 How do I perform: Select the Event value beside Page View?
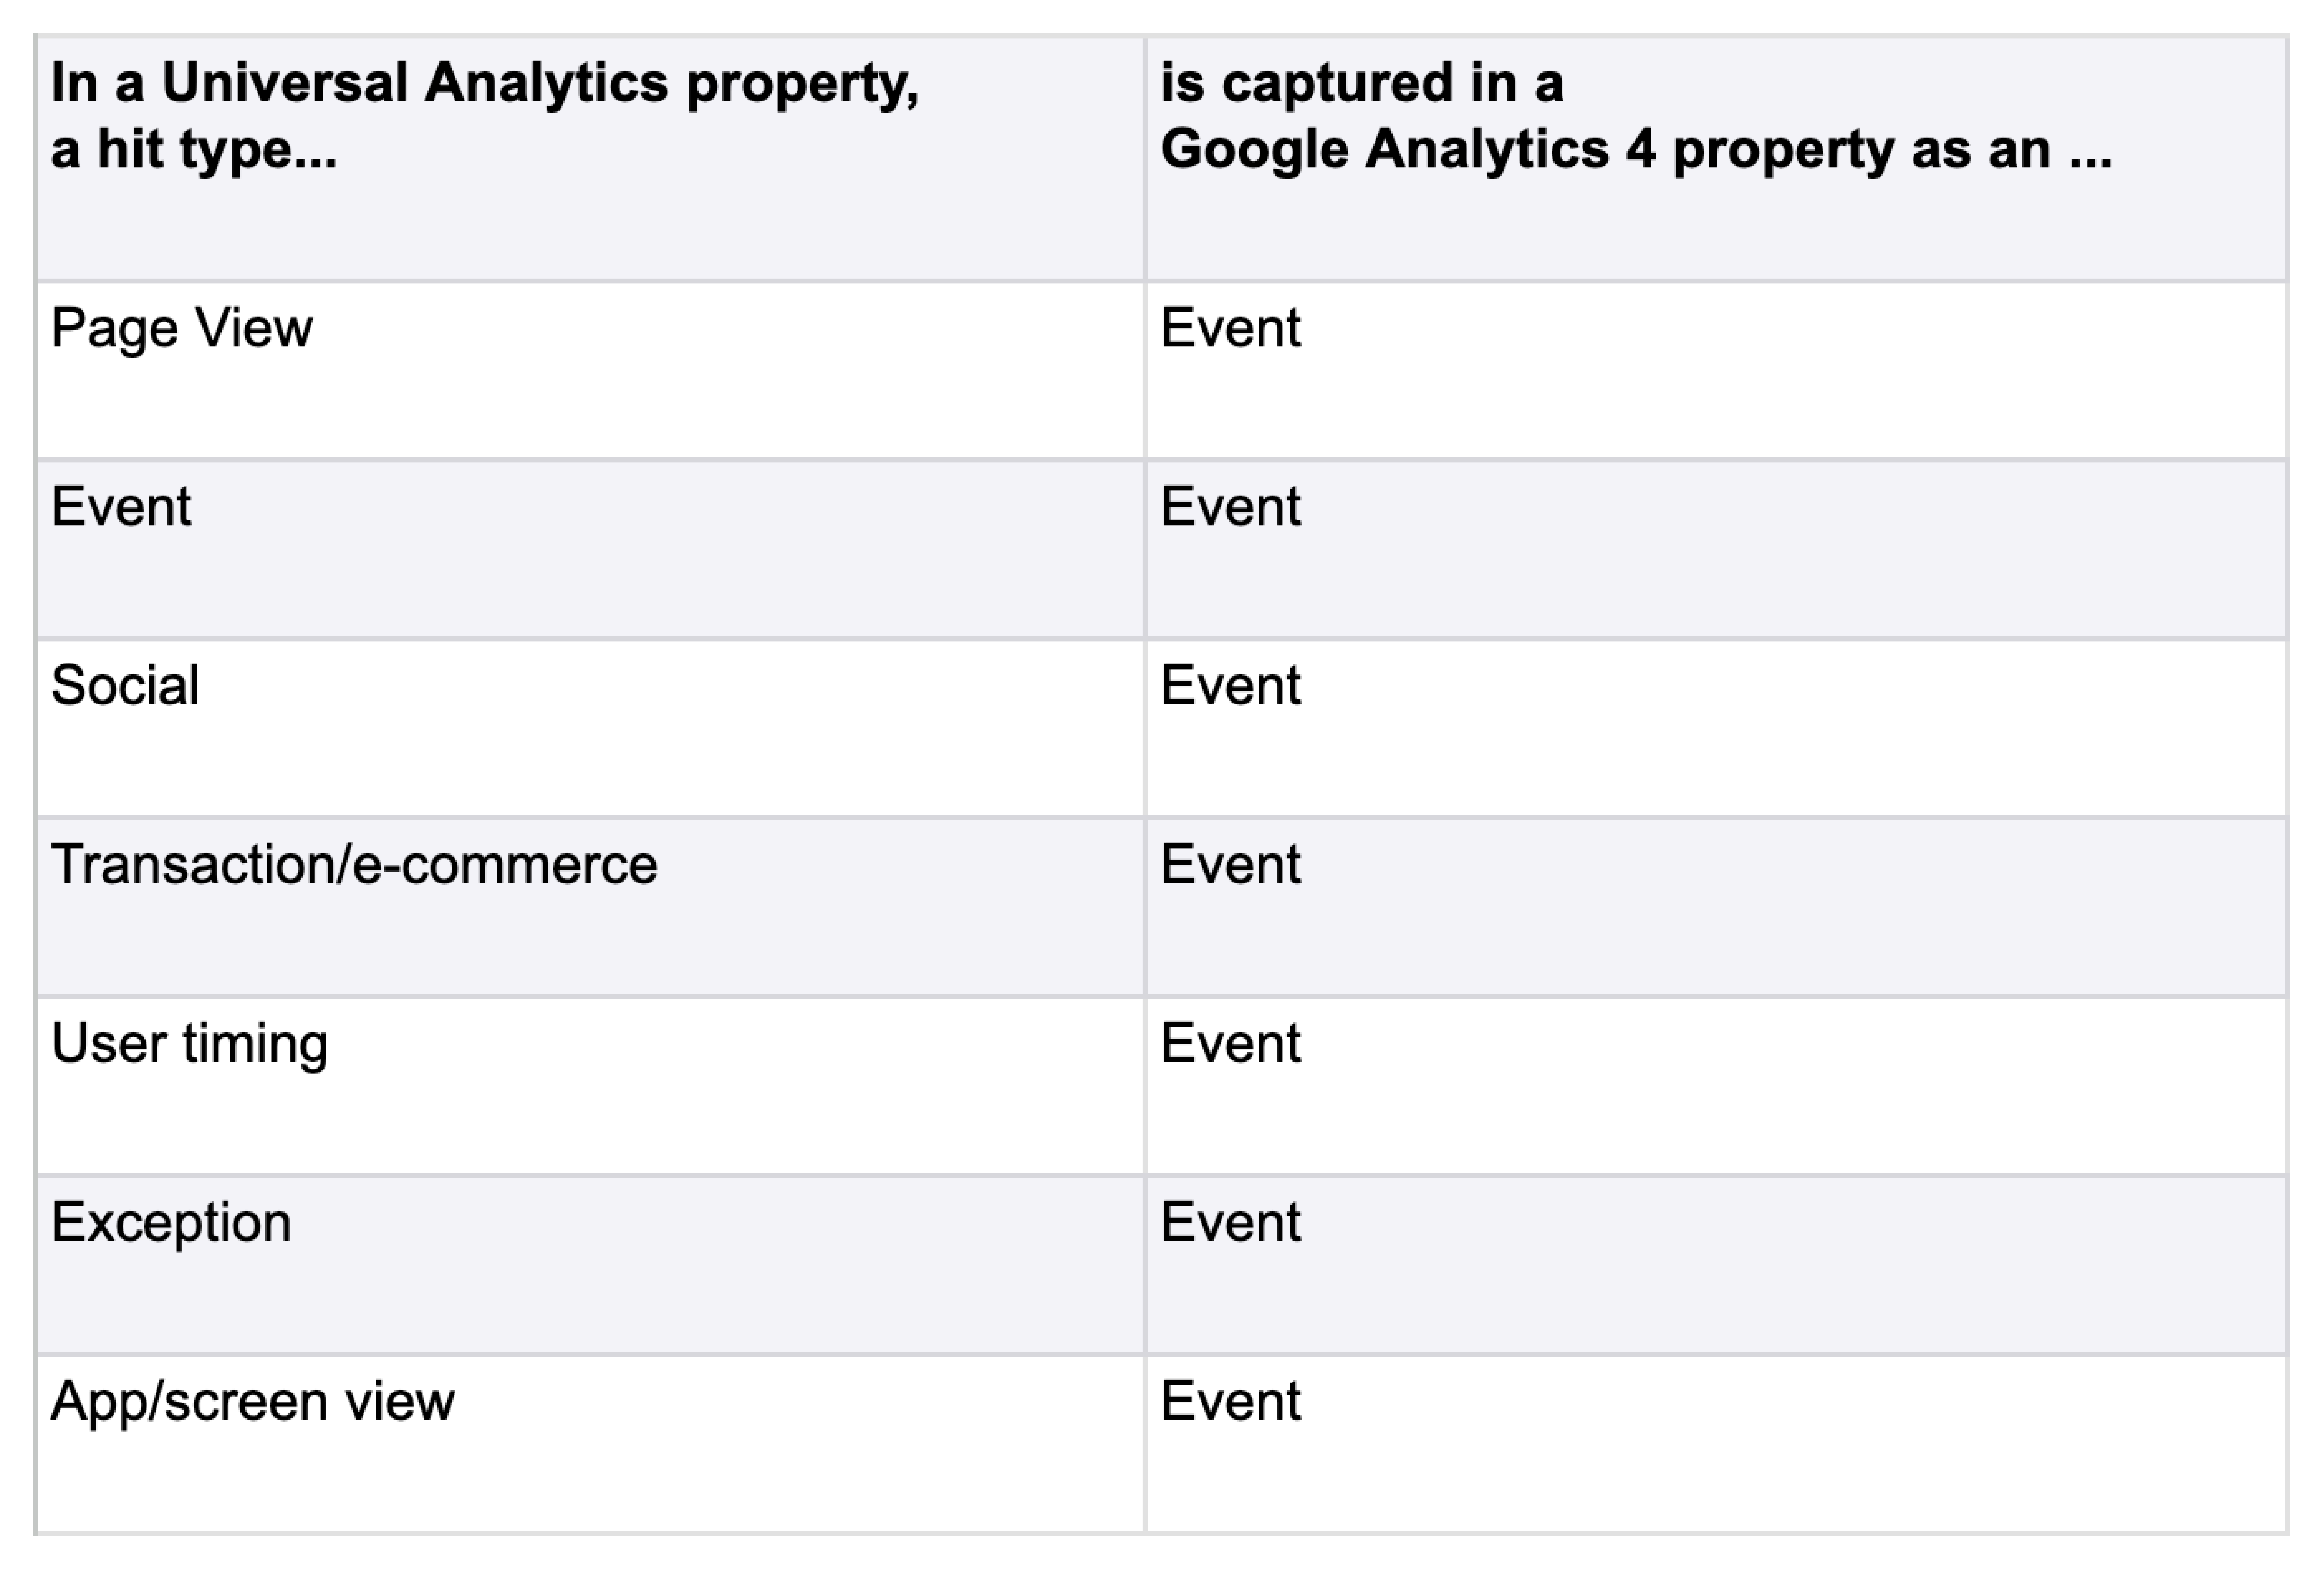[1230, 328]
